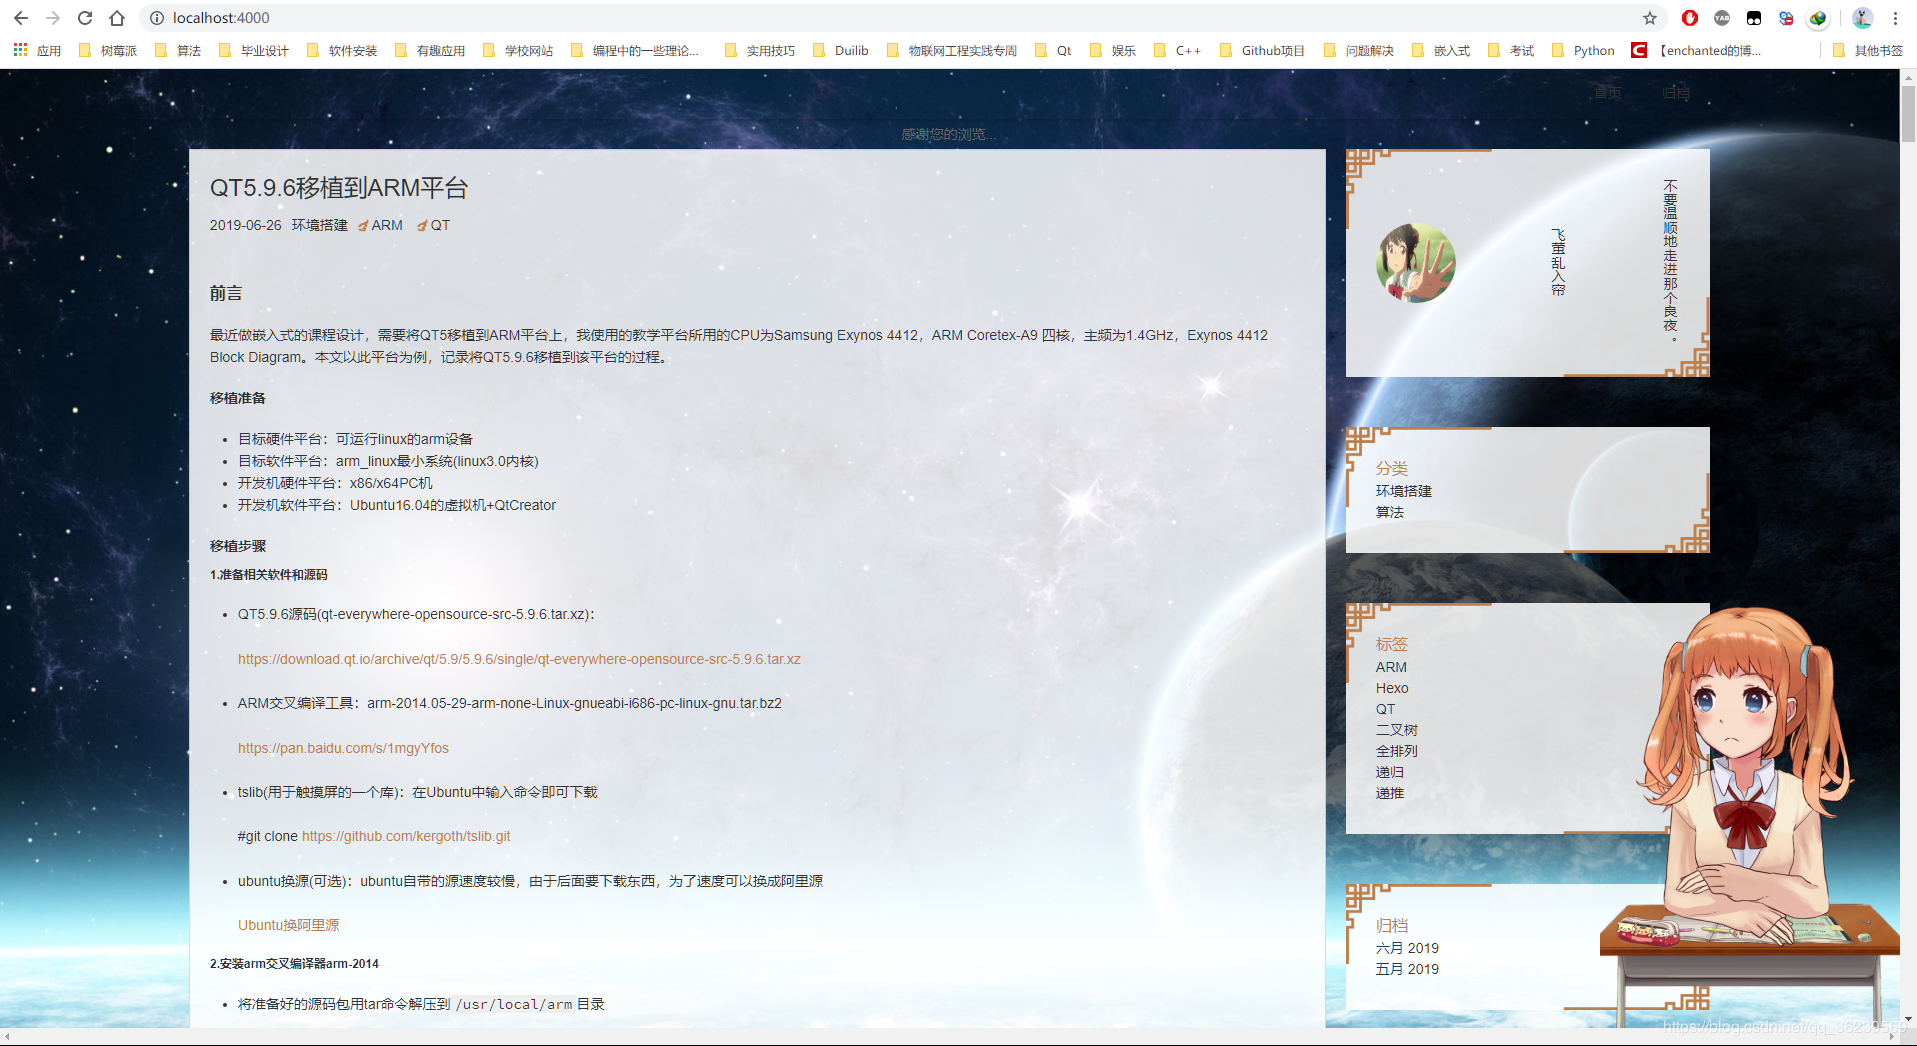The width and height of the screenshot is (1917, 1046).
Task: Select the 归档 navigation menu item
Action: tap(1676, 92)
